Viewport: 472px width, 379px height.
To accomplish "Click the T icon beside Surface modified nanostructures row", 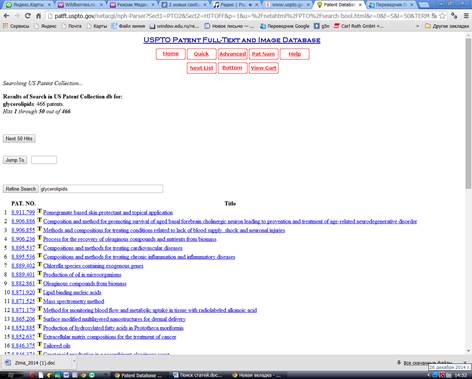I will click(40, 318).
